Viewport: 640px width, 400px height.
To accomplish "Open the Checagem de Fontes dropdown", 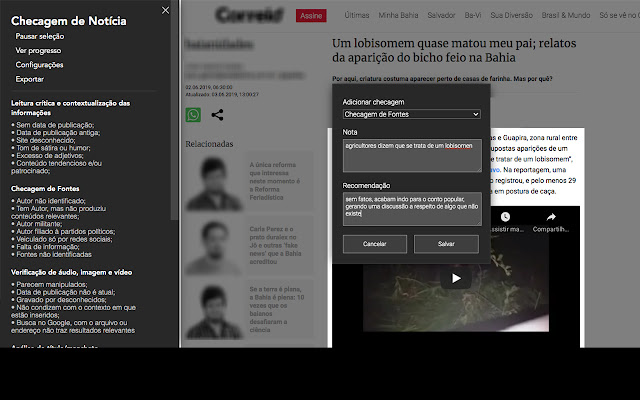I will (x=411, y=114).
